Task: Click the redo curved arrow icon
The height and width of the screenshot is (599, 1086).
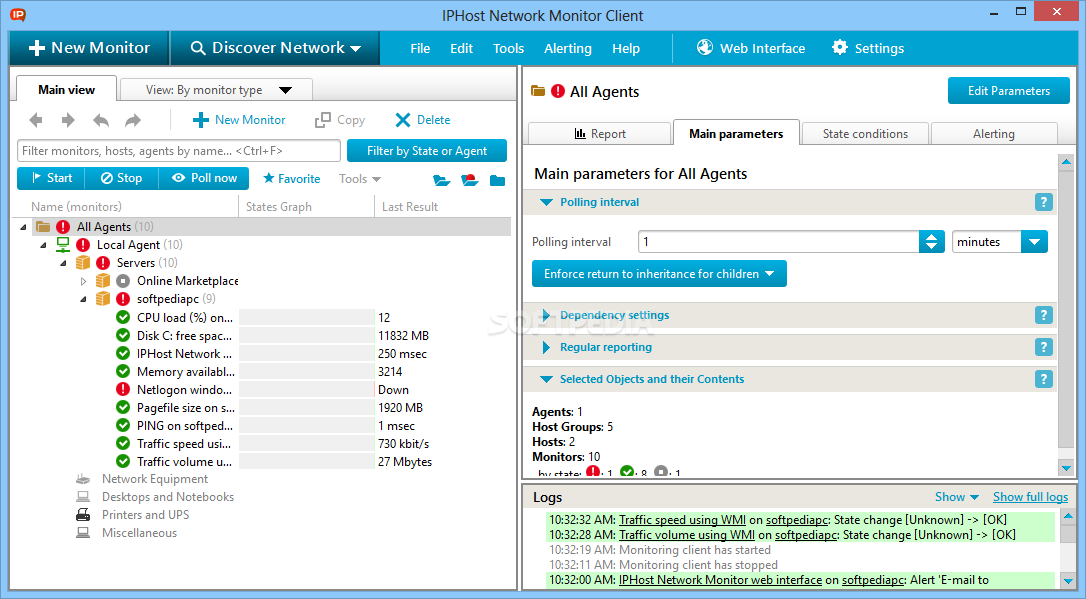Action: tap(133, 120)
